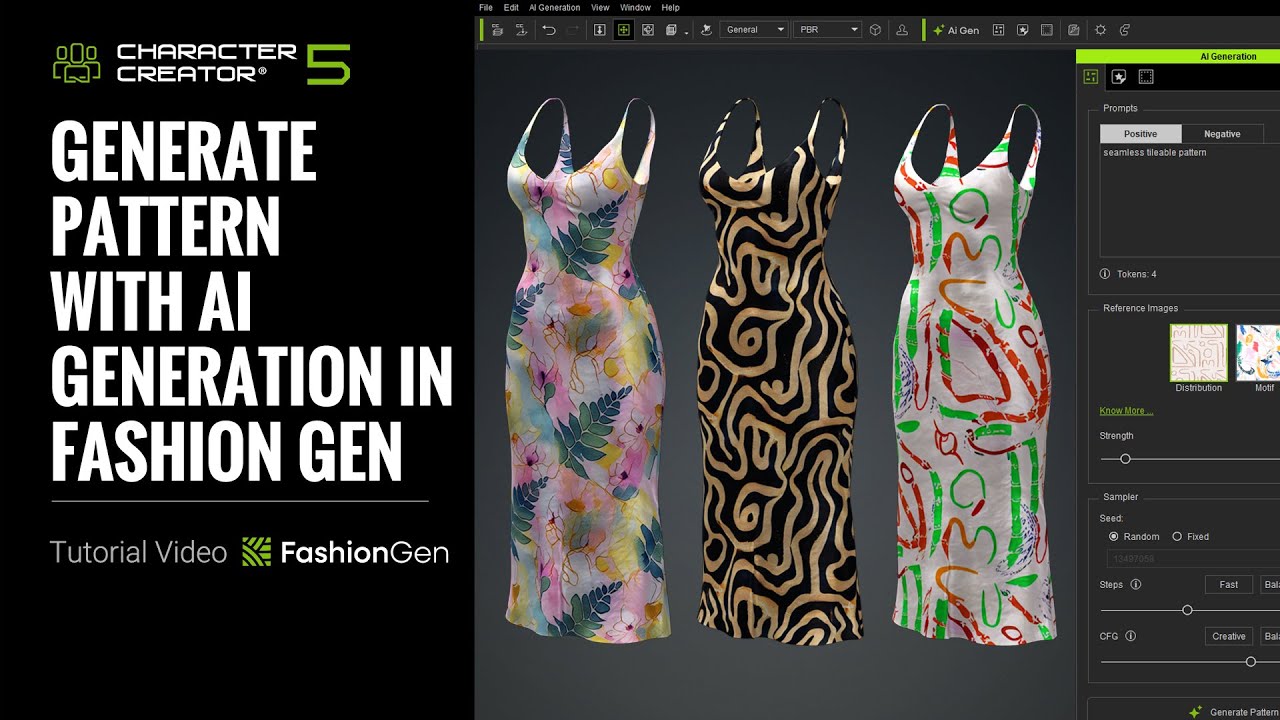Click the info icon beside CFG
This screenshot has width=1280, height=720.
(x=1131, y=636)
